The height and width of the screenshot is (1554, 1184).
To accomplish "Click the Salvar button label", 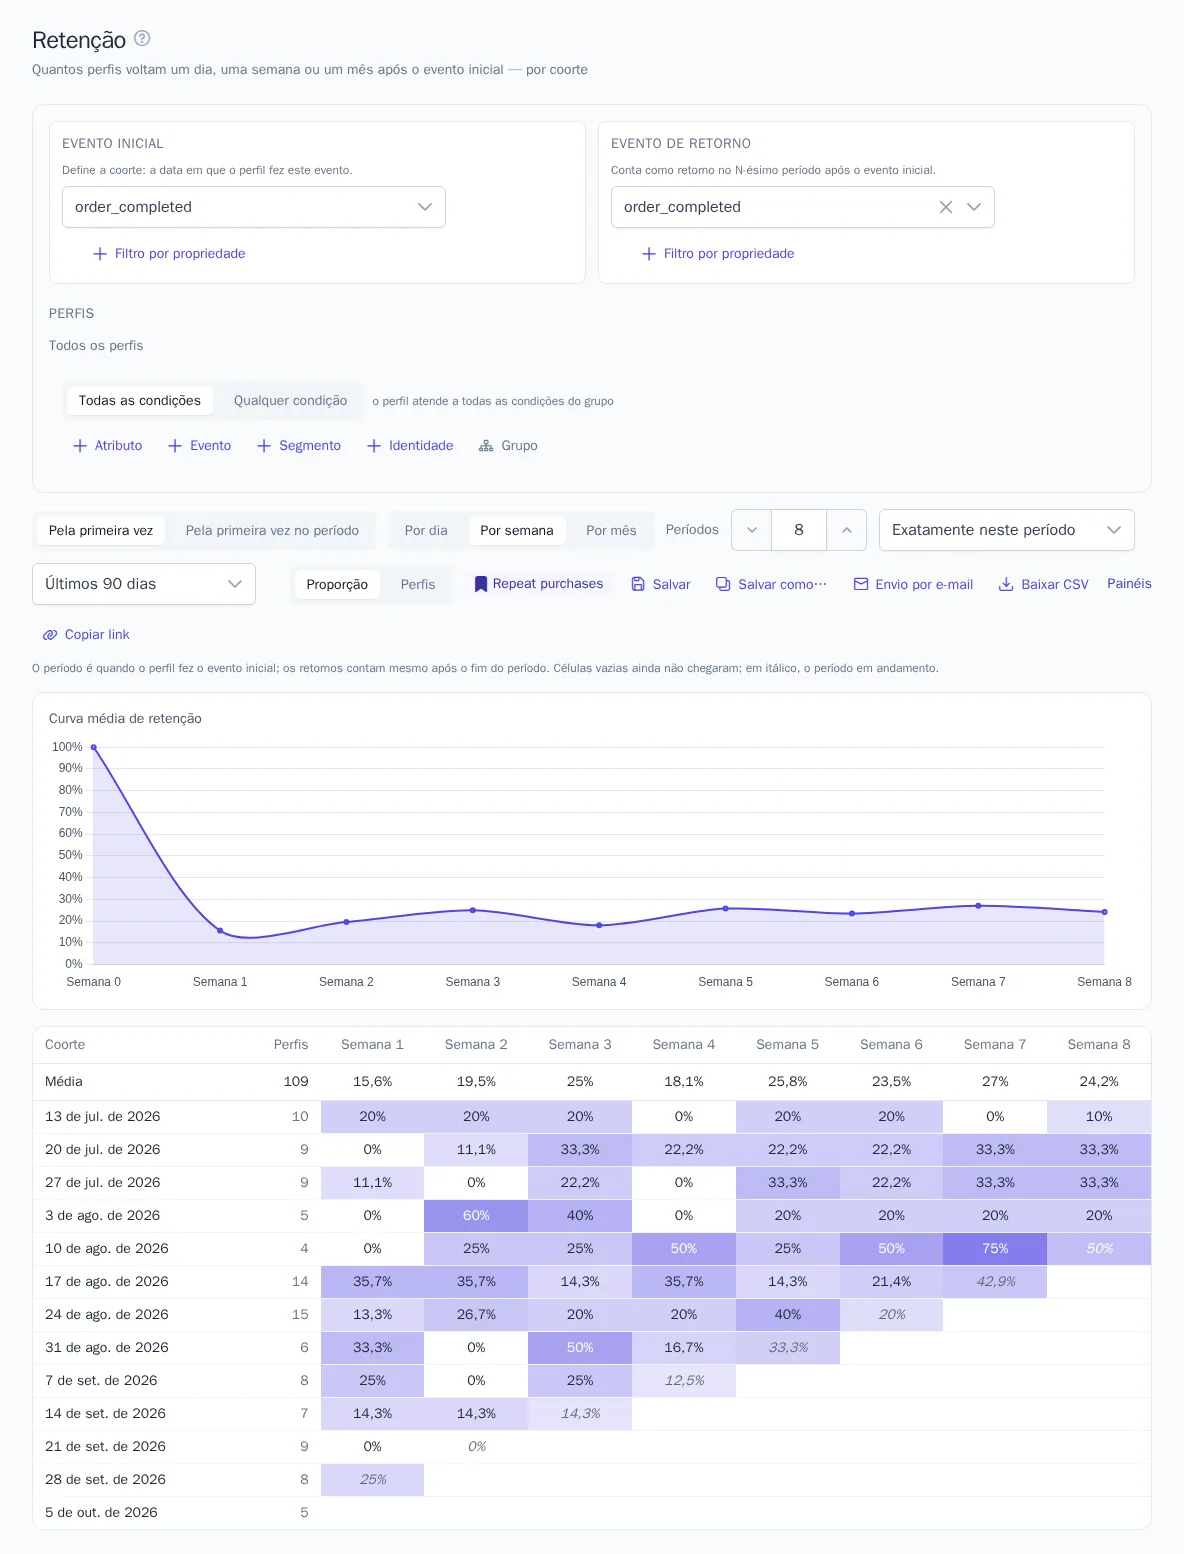I will (x=672, y=584).
